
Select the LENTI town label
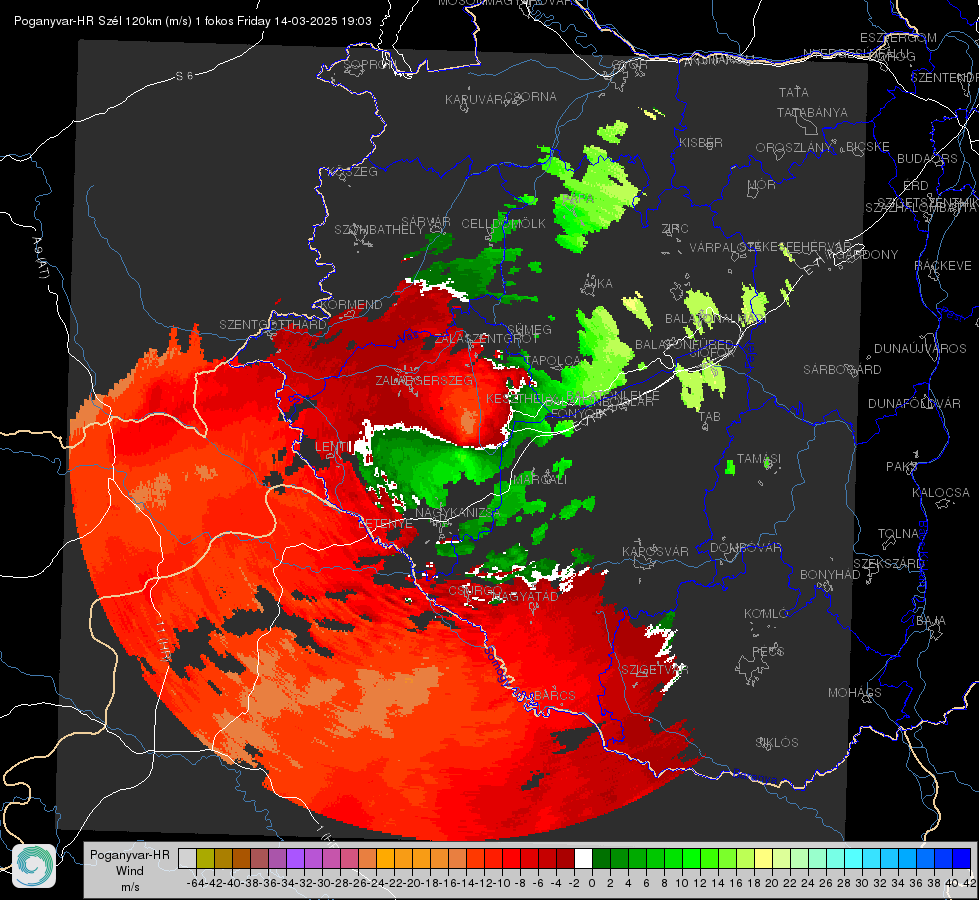point(333,447)
